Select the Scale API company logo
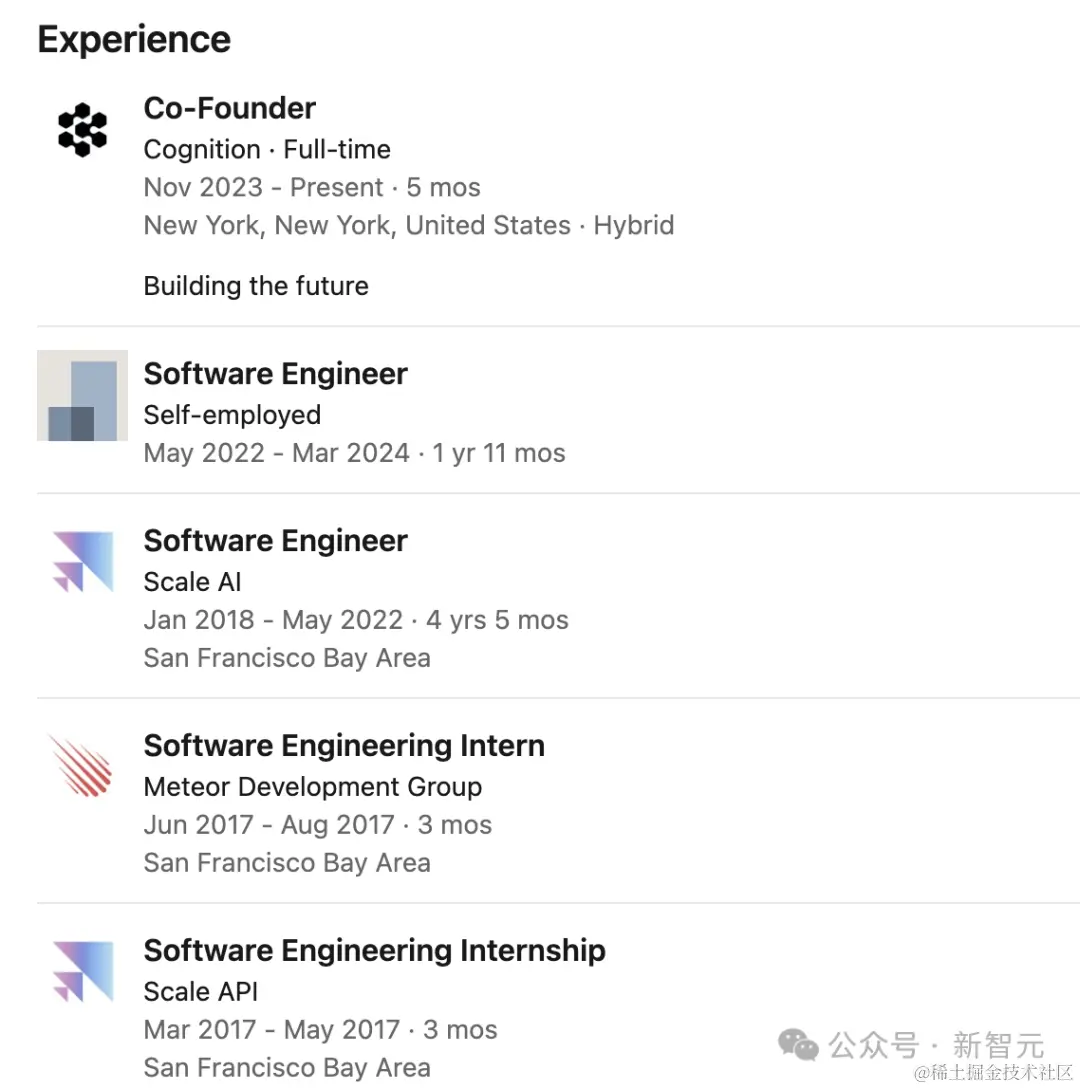This screenshot has width=1080, height=1089. click(x=82, y=971)
